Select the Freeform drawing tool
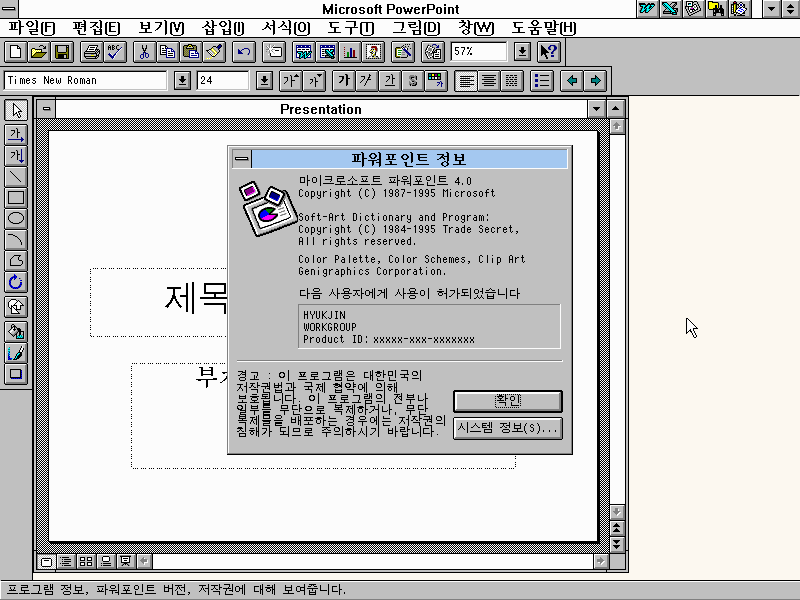The width and height of the screenshot is (800, 600). pyautogui.click(x=16, y=261)
